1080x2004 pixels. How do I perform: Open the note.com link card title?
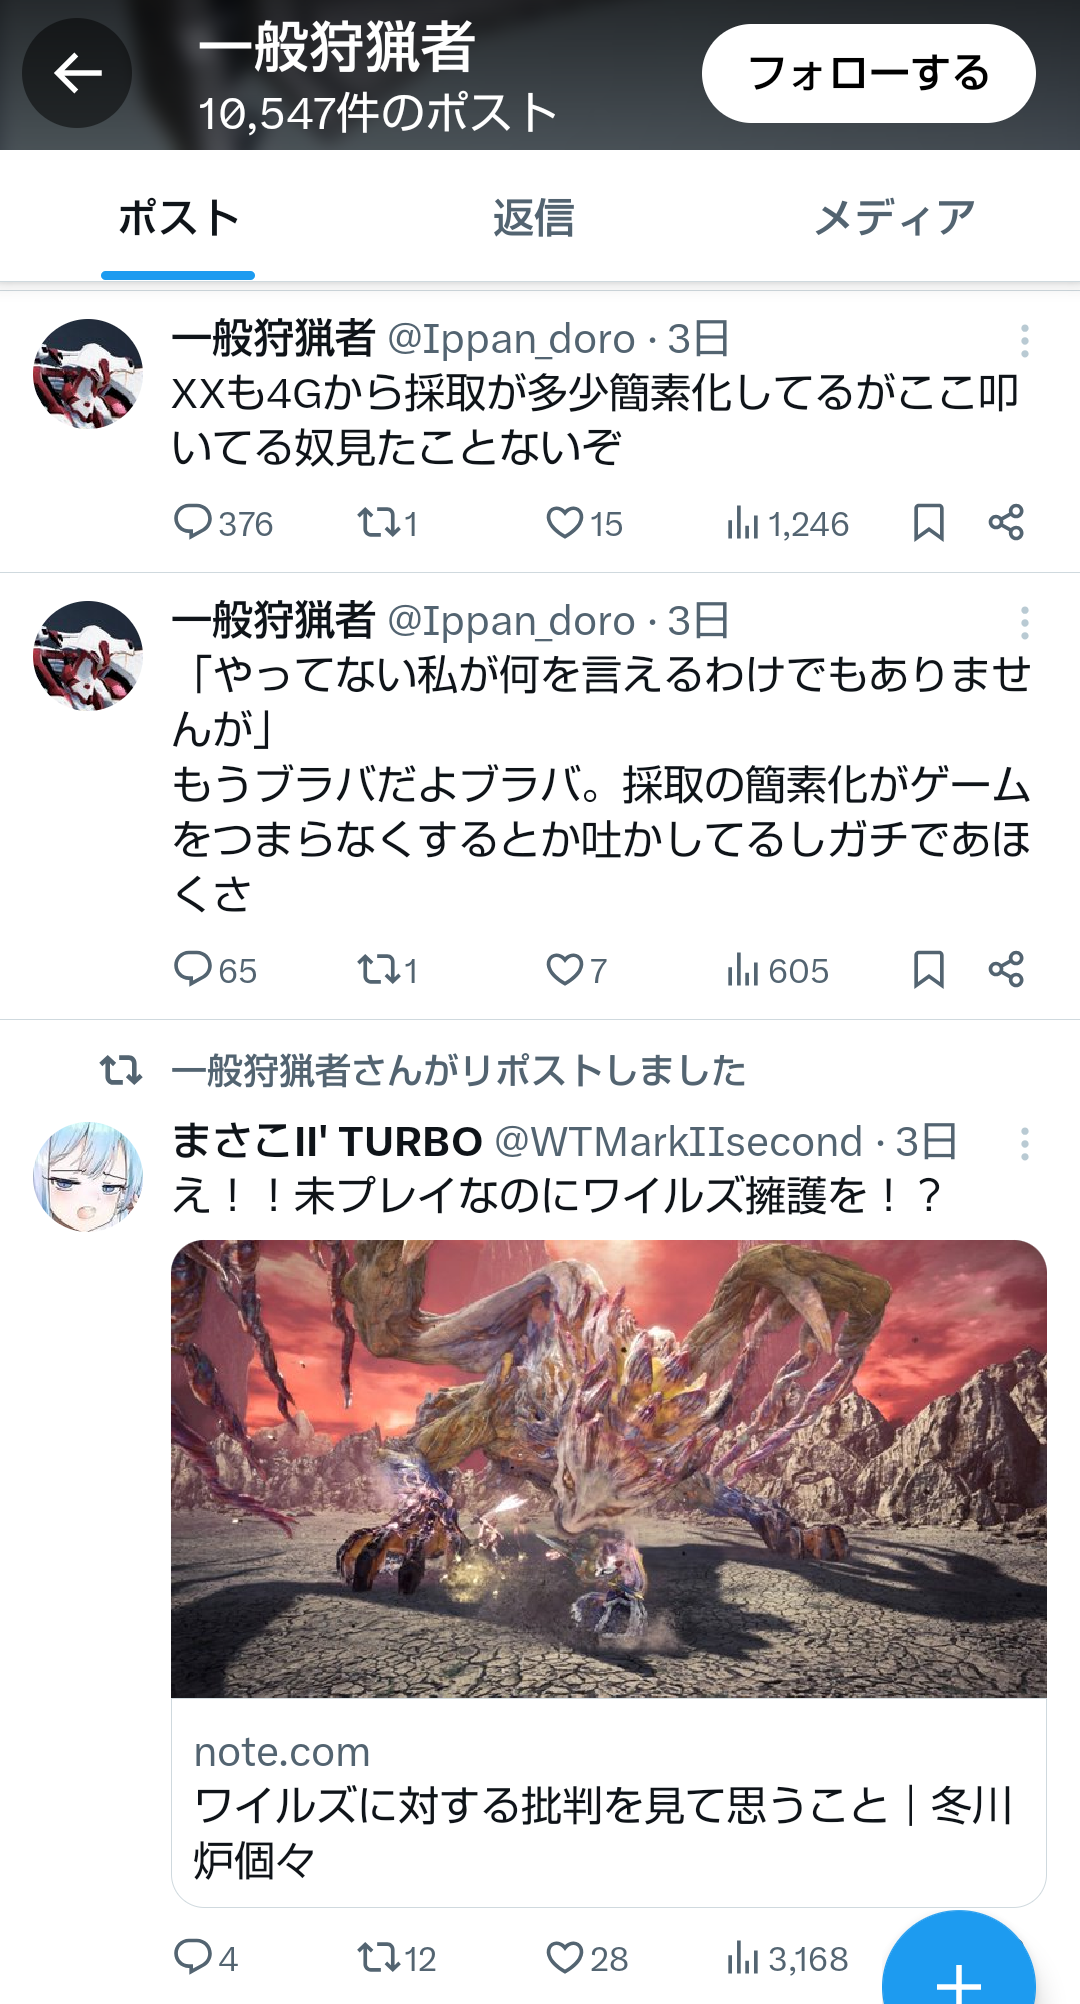(603, 1833)
